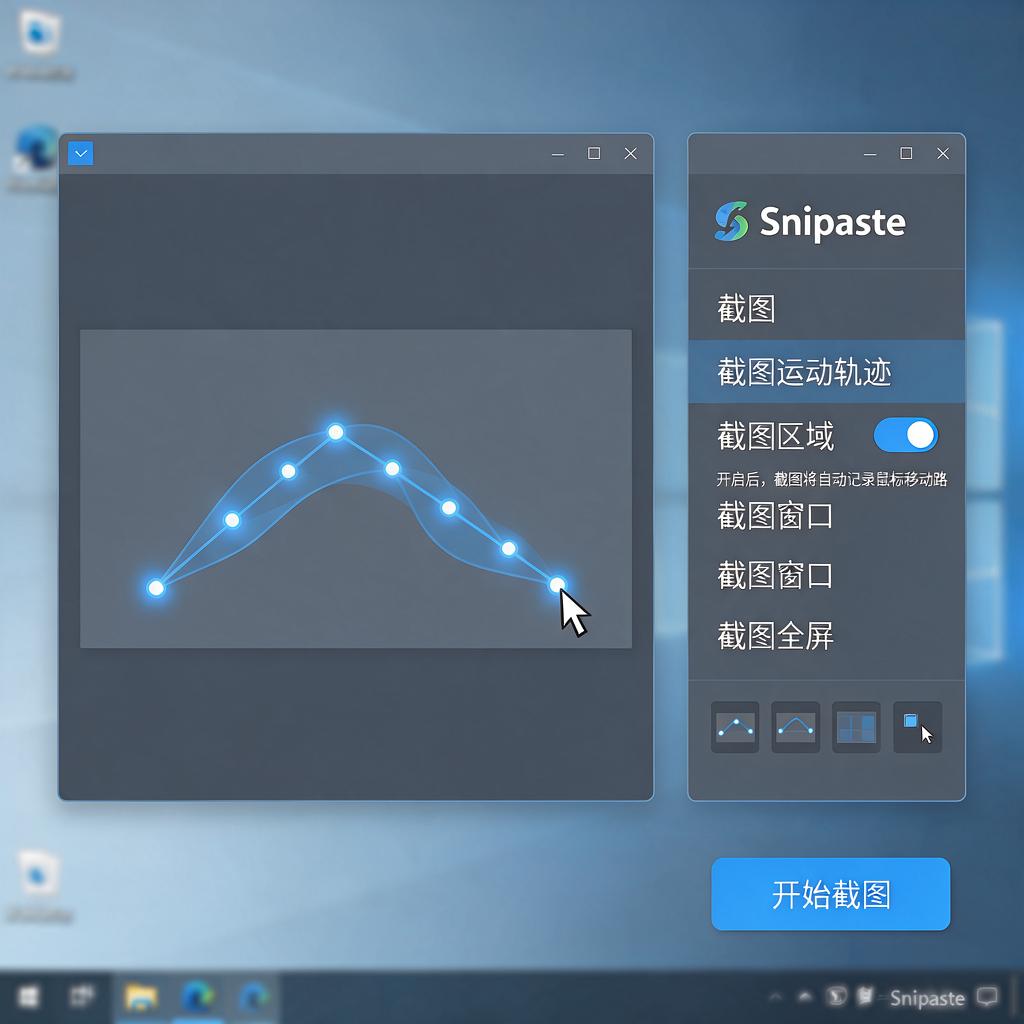Image resolution: width=1024 pixels, height=1024 pixels.
Task: Close the trajectory preview window
Action: 630,153
